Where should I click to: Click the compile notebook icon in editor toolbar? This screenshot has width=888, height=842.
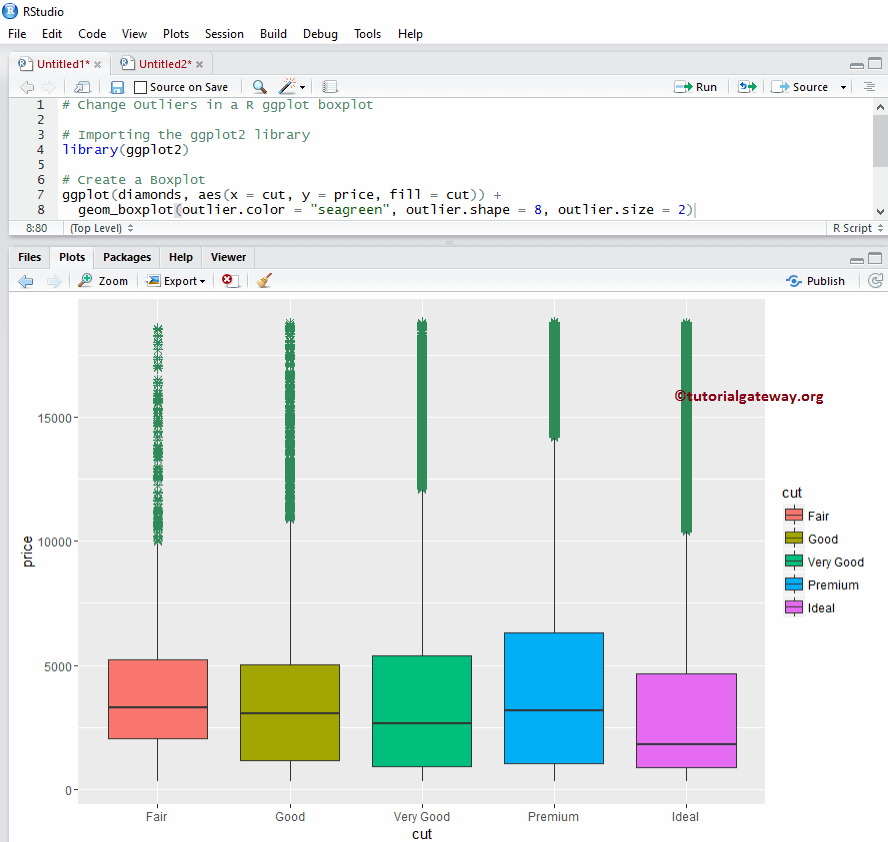pyautogui.click(x=330, y=87)
